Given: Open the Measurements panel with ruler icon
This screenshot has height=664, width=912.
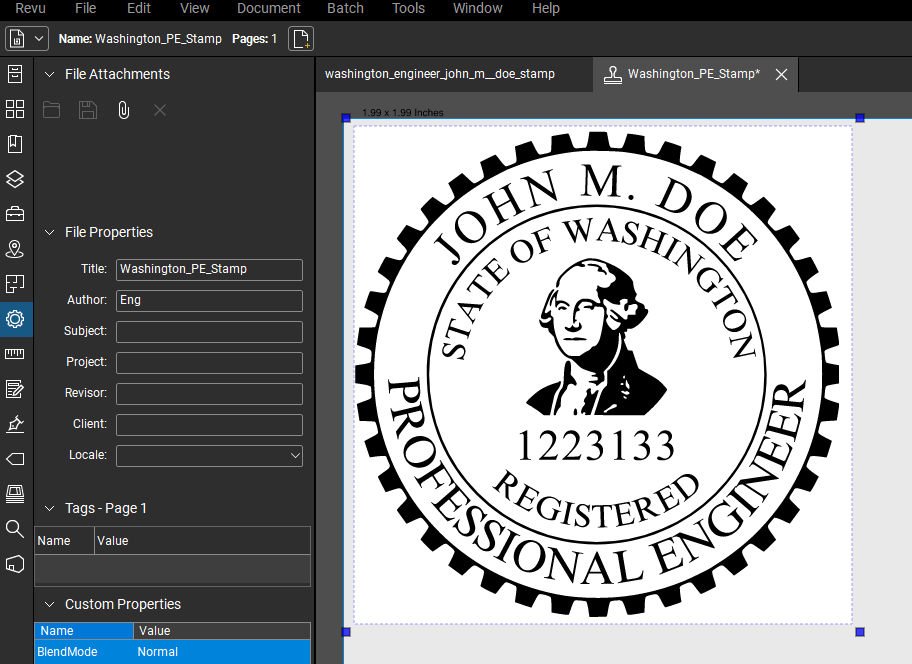Looking at the screenshot, I should 15,354.
